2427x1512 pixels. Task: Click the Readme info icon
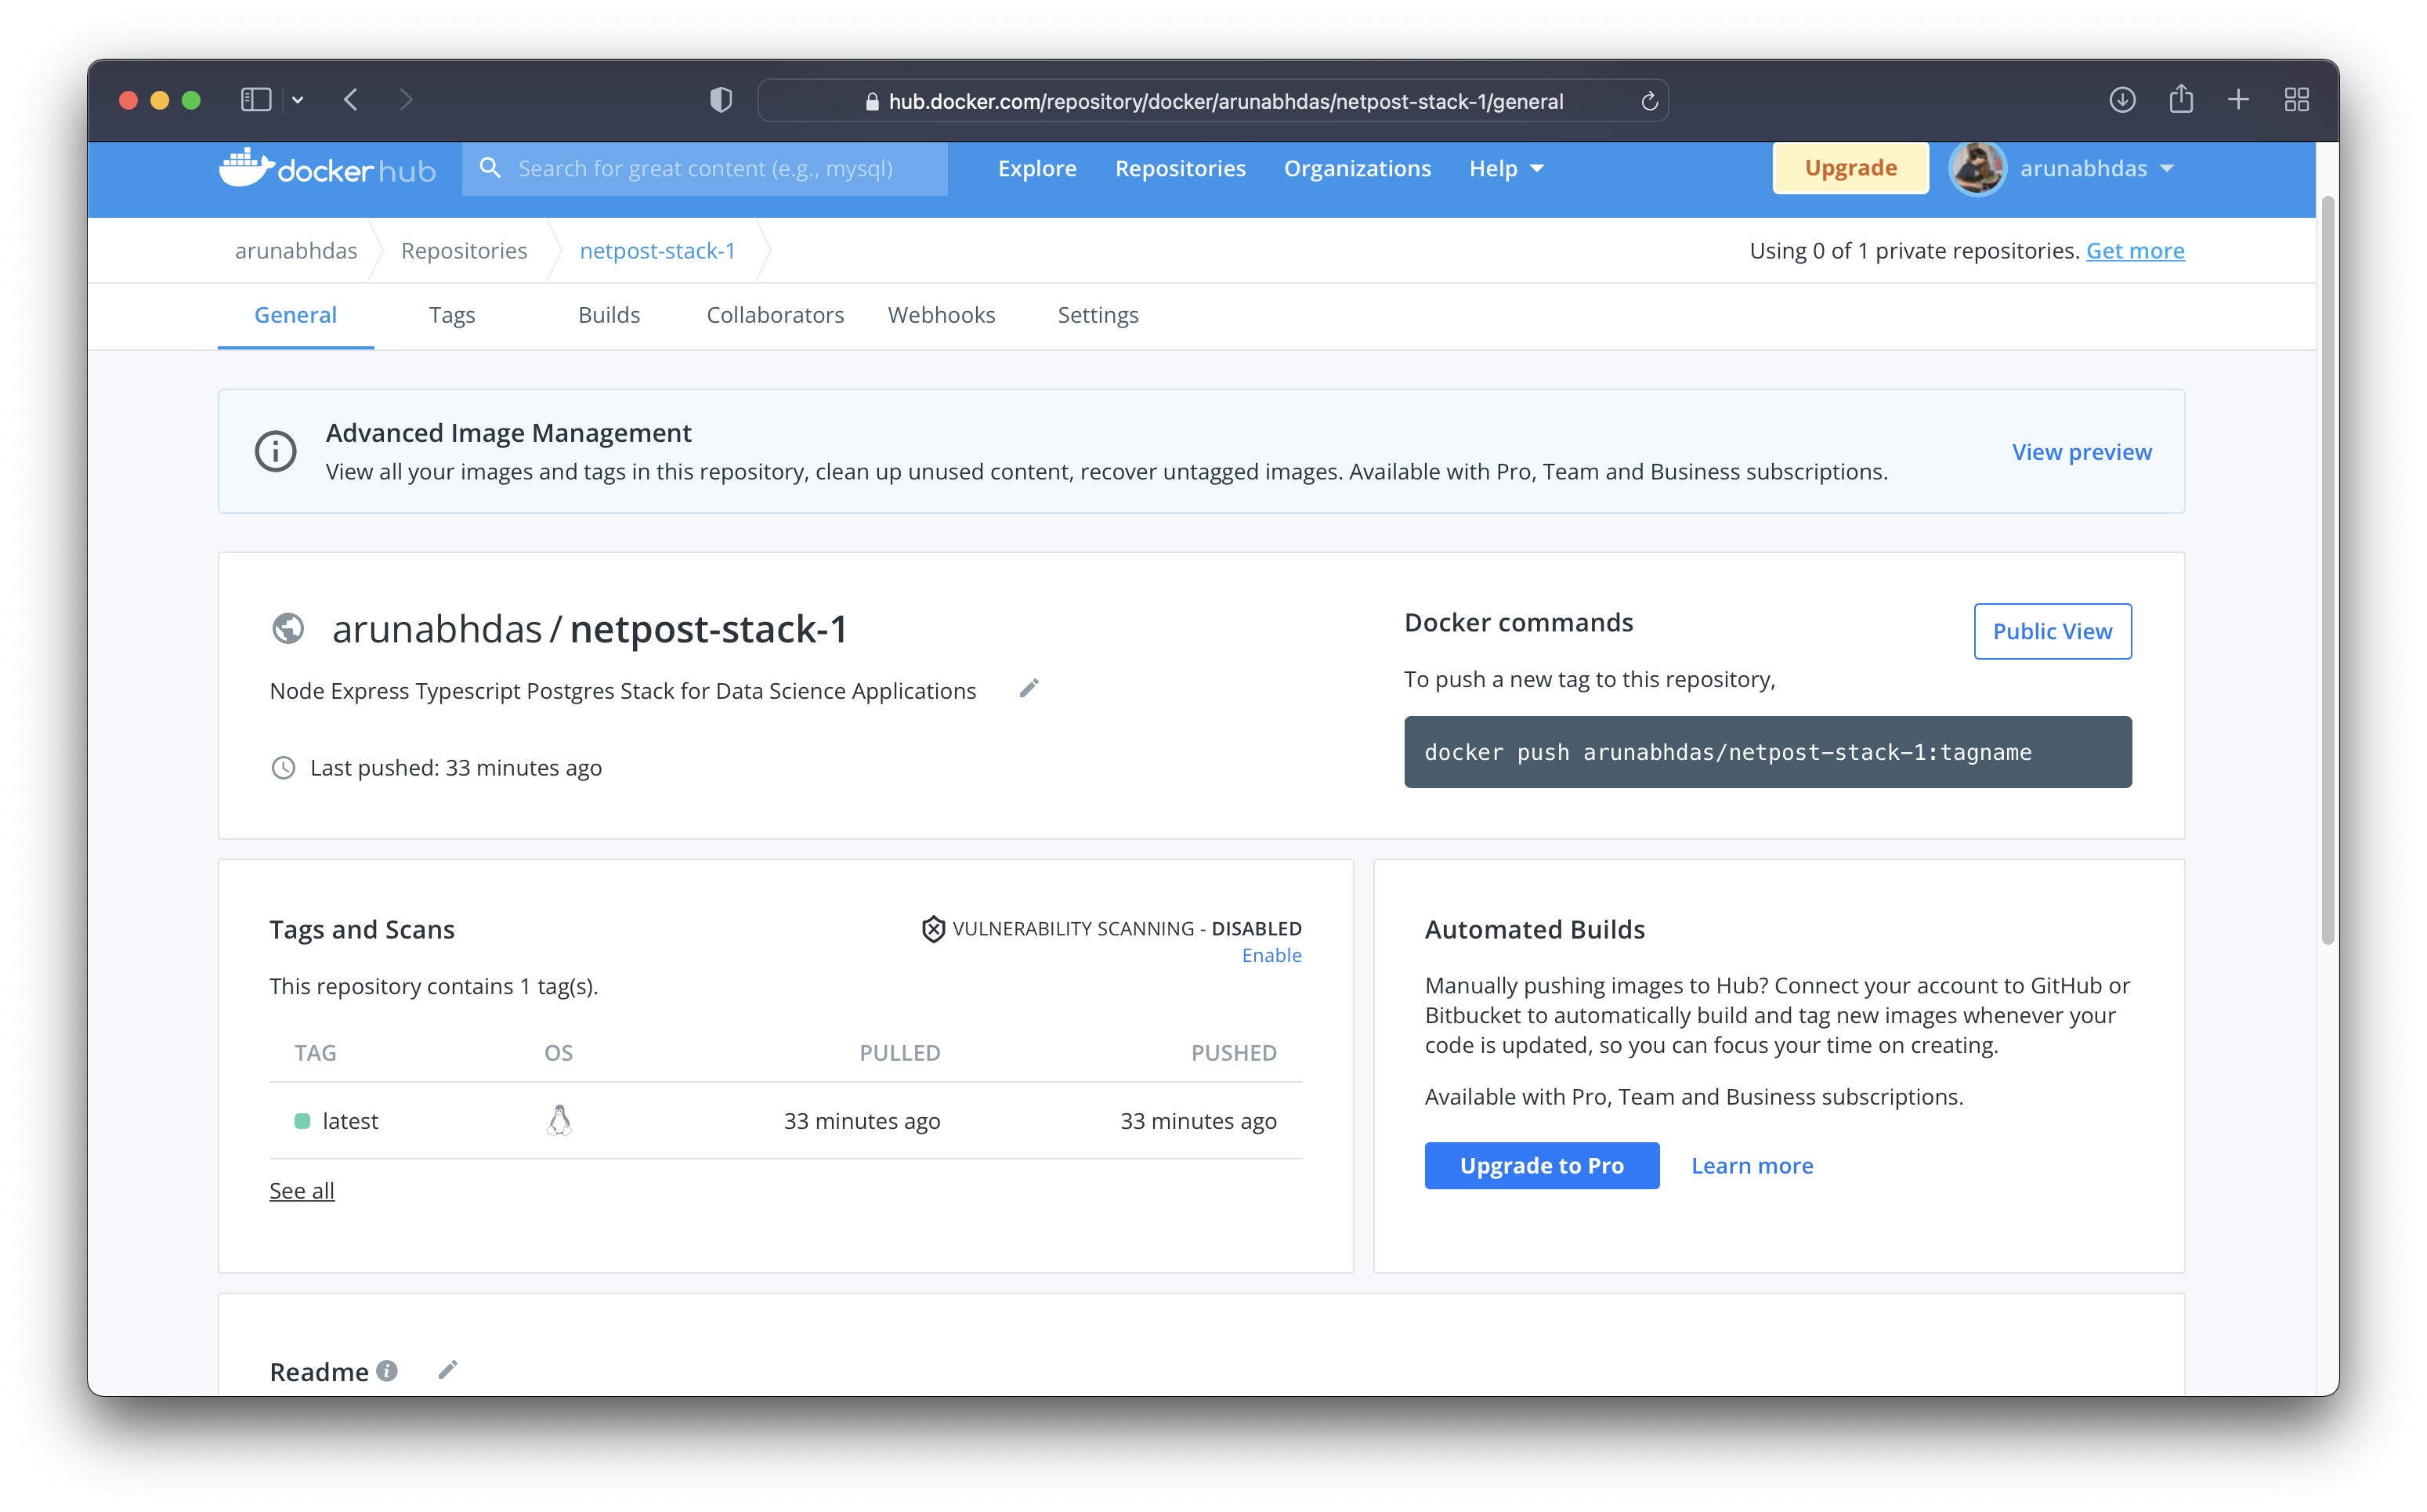387,1371
